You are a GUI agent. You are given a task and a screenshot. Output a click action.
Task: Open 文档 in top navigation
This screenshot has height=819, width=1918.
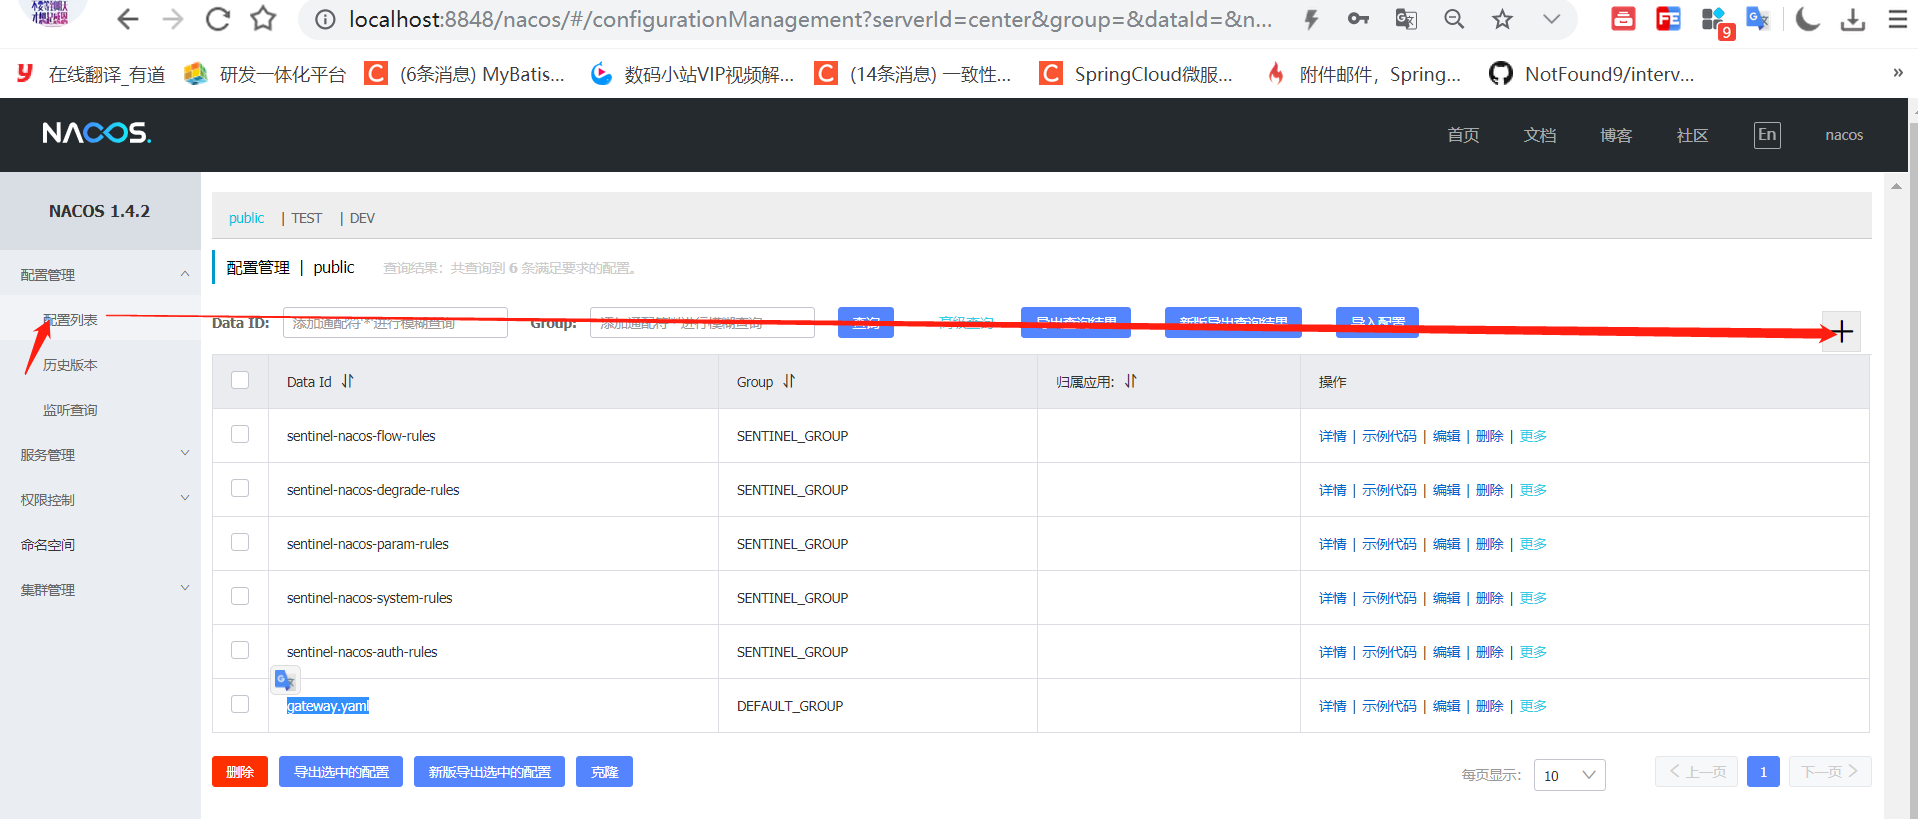coord(1540,135)
